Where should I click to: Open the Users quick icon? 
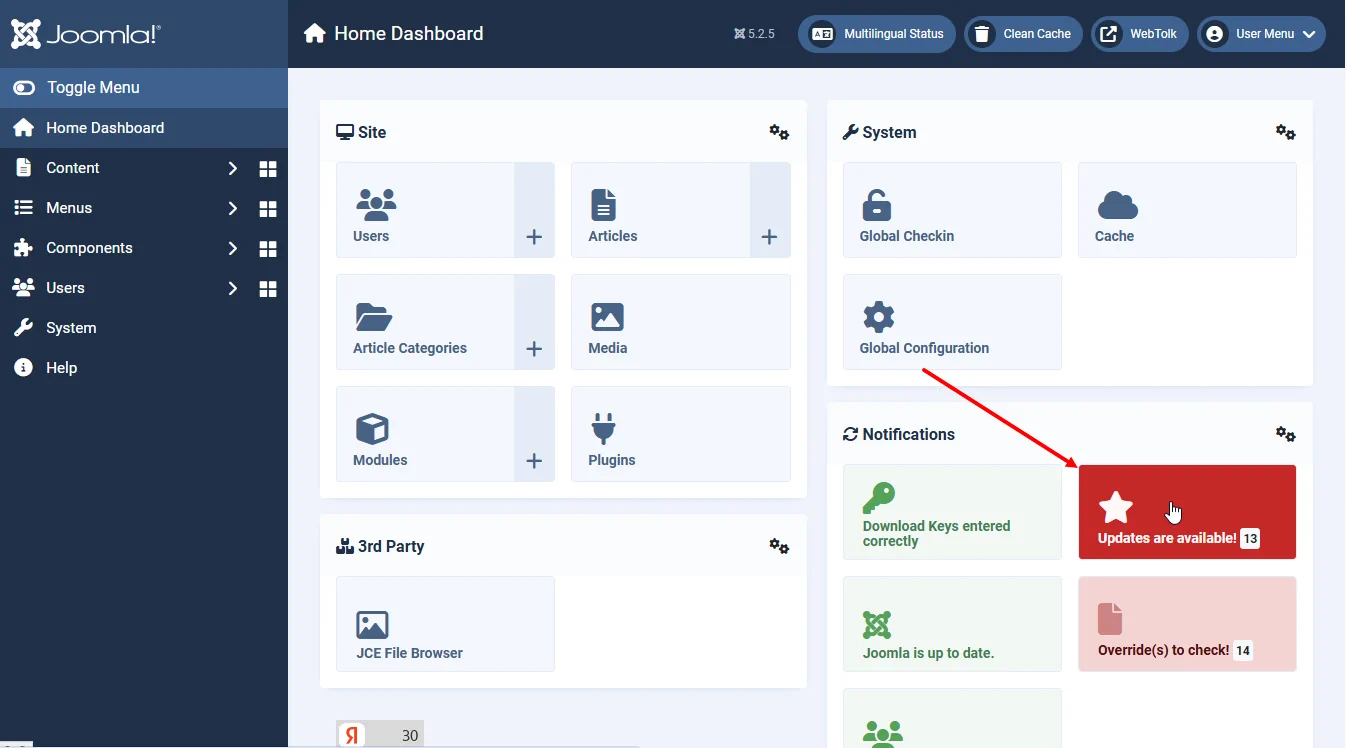425,210
